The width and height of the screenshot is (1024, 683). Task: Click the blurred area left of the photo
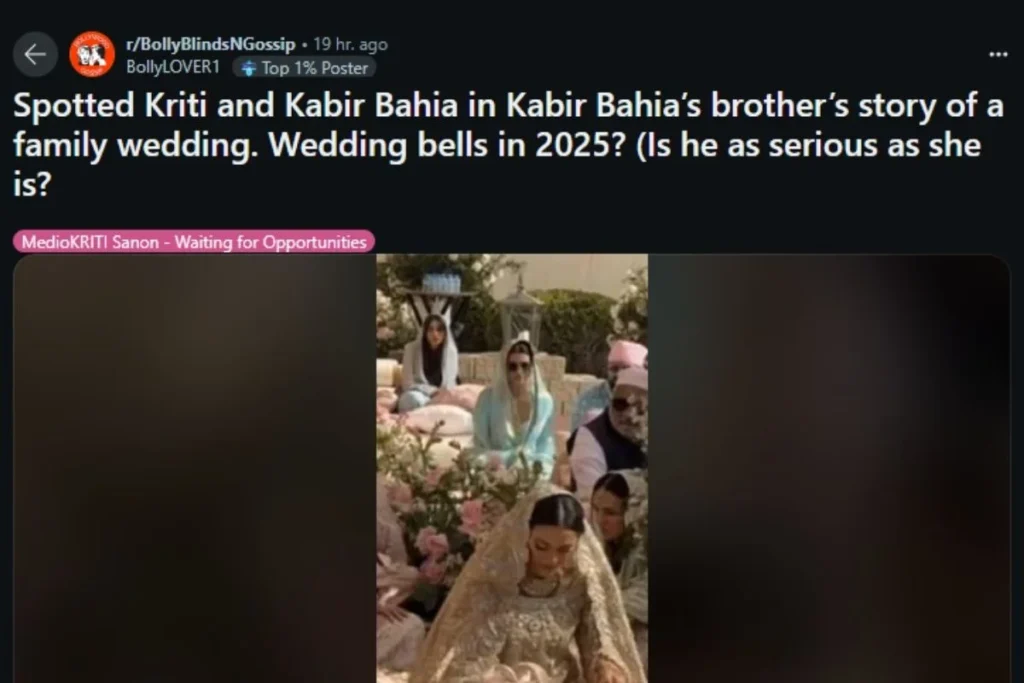[195, 468]
